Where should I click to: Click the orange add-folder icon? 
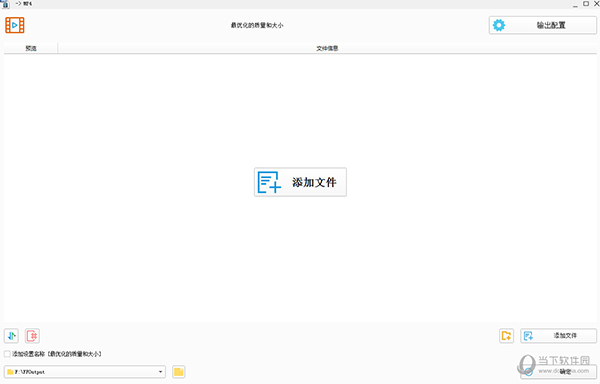[x=506, y=336]
